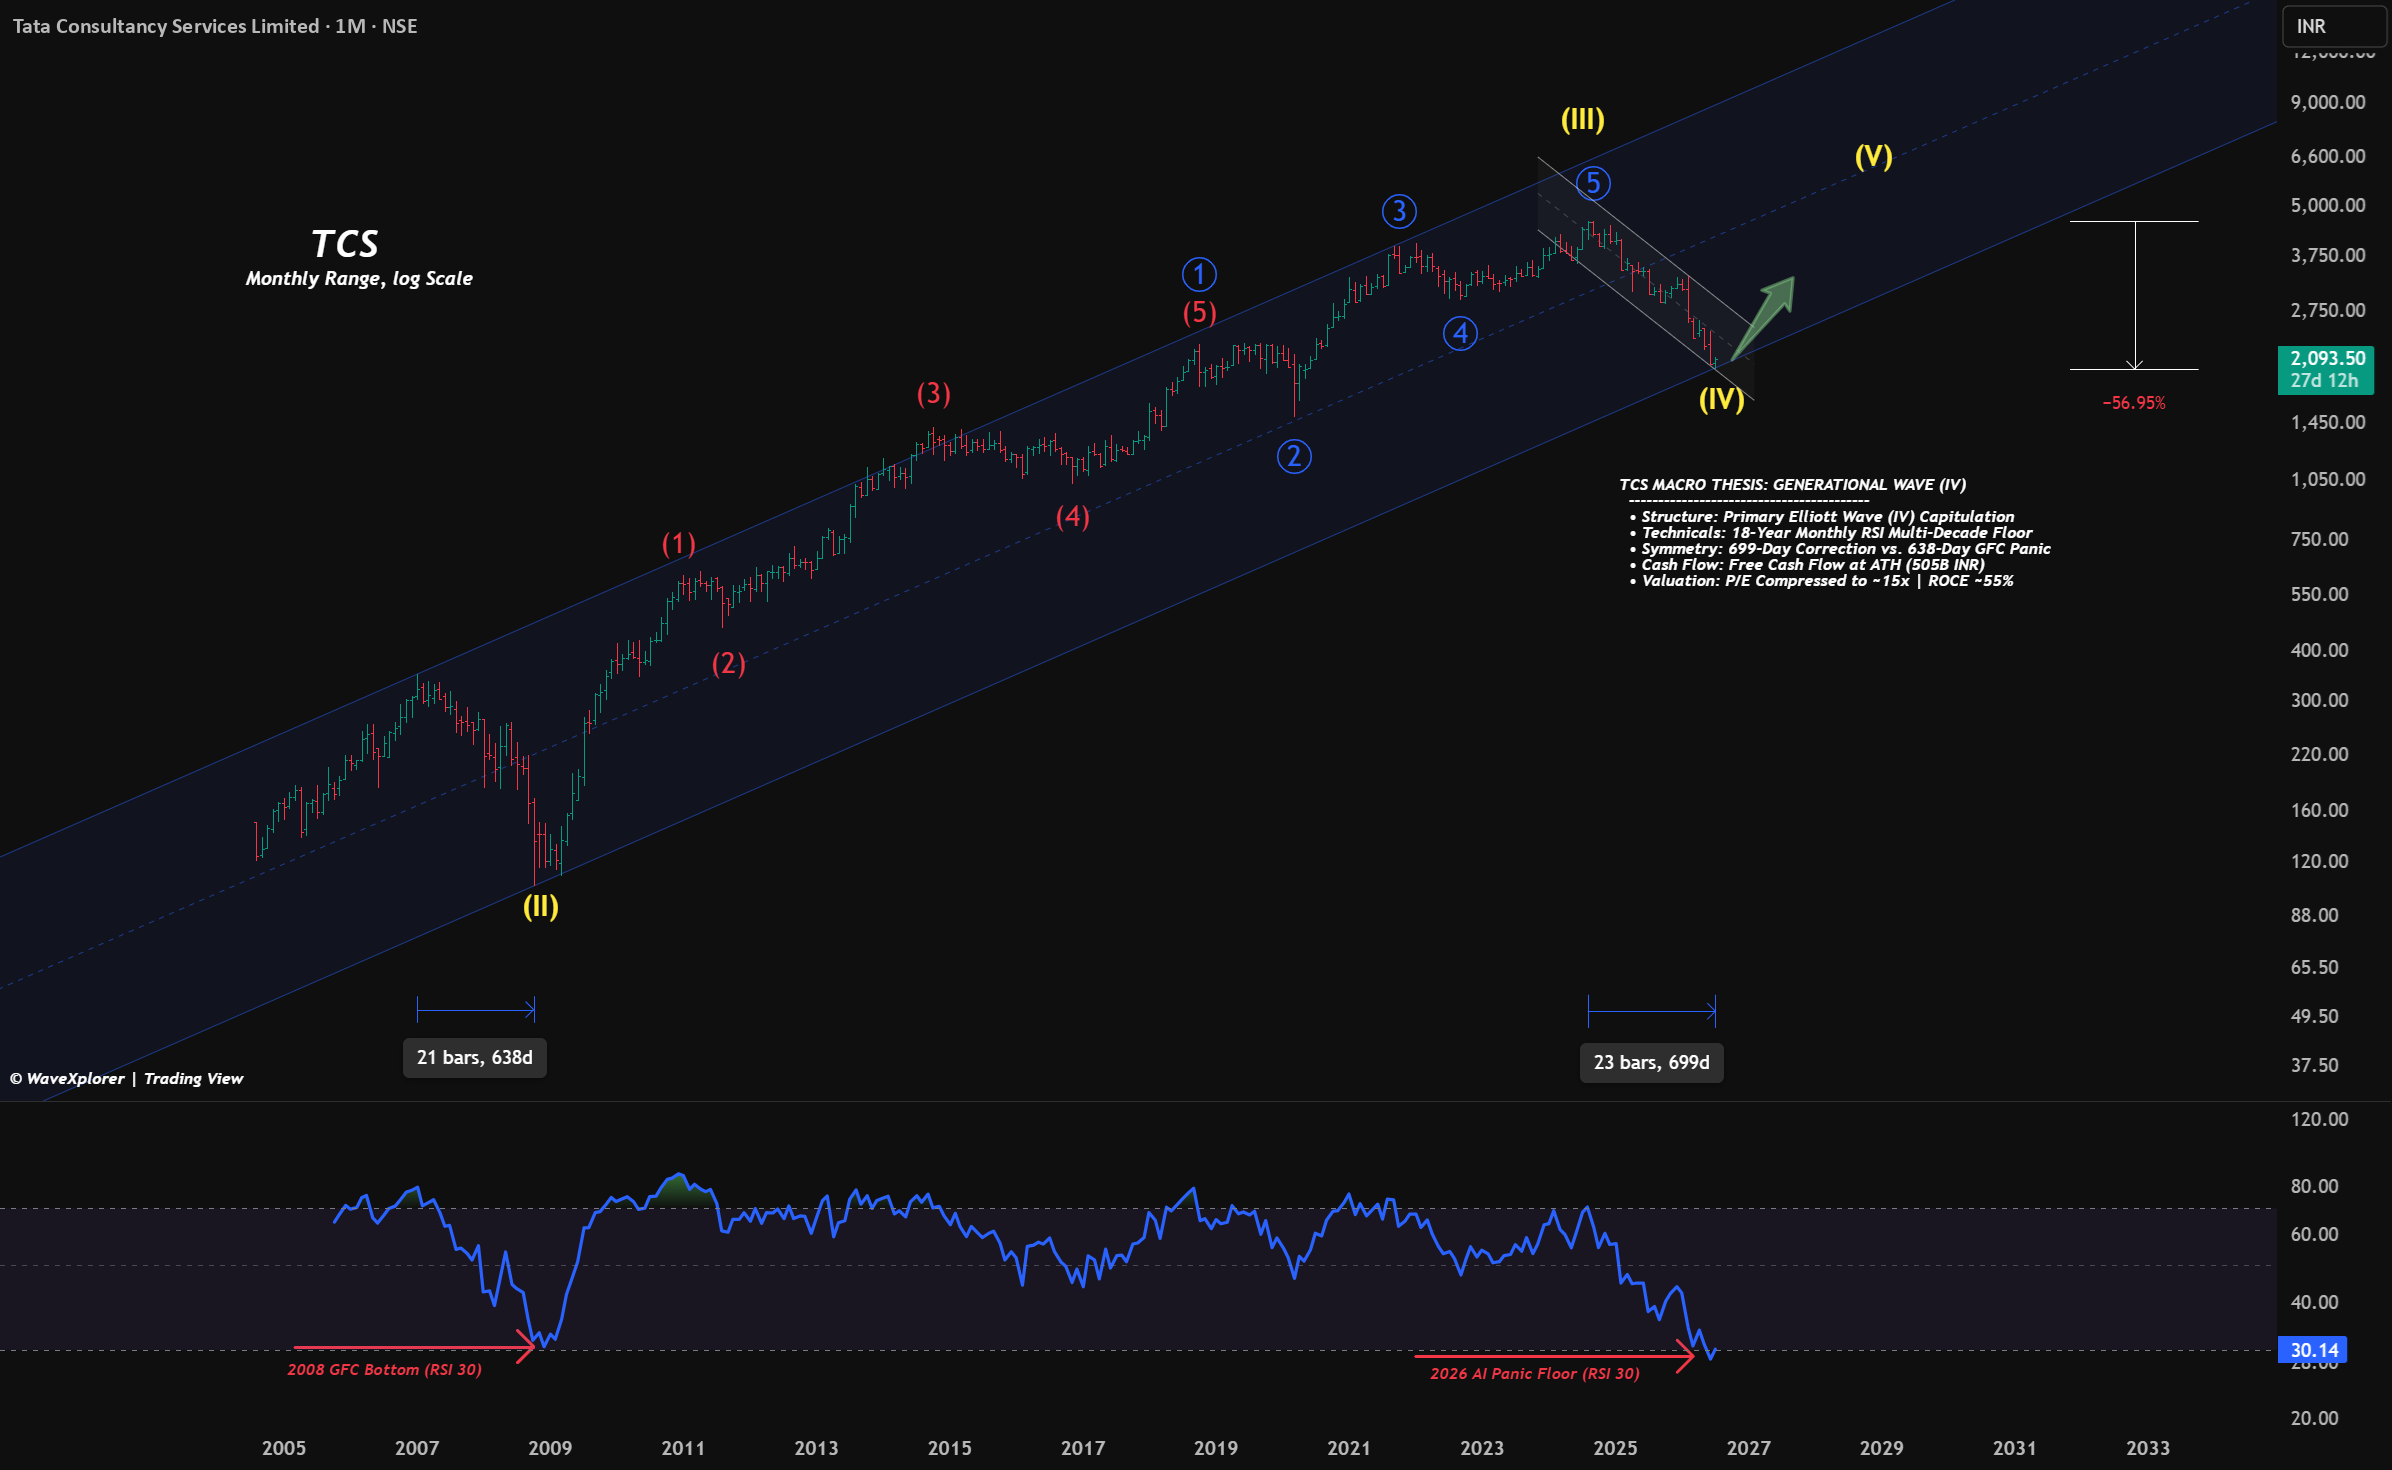Screen dimensions: 2392x1470
Task: Select the 1,450.00 price axis label
Action: 2328,422
